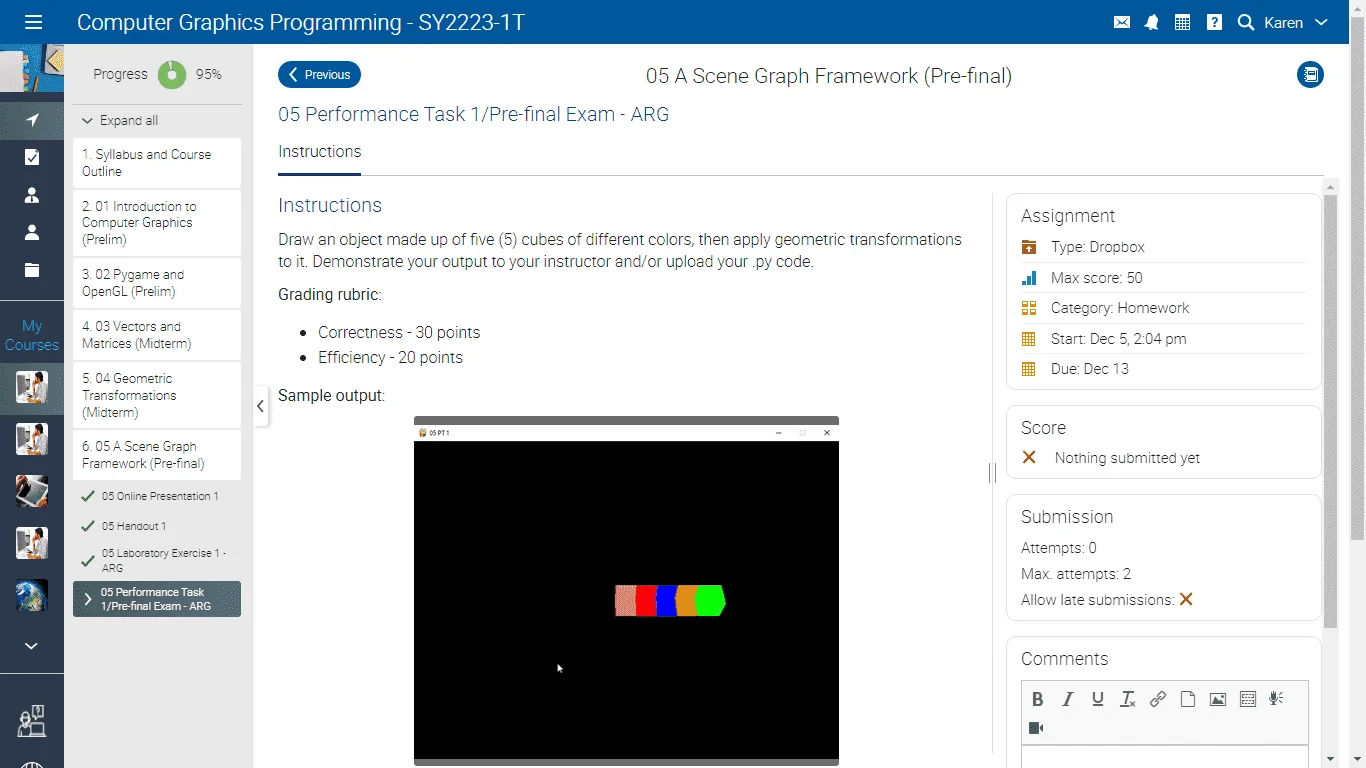Screen dimensions: 1366x768
Task: Open 05 A Scene Graph Framework module
Action: [157, 455]
